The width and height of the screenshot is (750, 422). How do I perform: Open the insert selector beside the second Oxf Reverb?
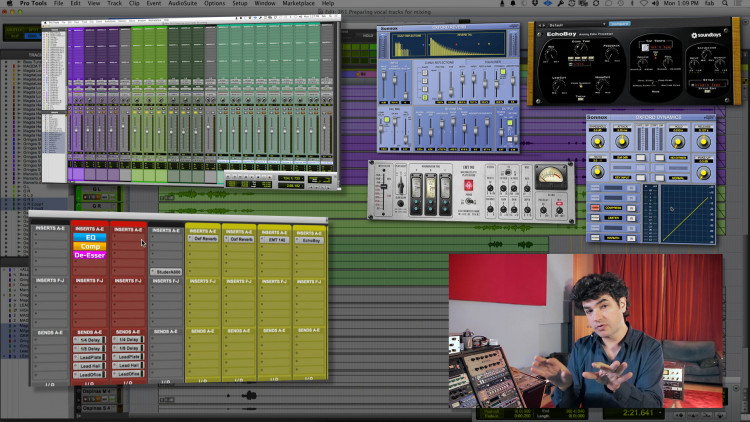[x=226, y=239]
